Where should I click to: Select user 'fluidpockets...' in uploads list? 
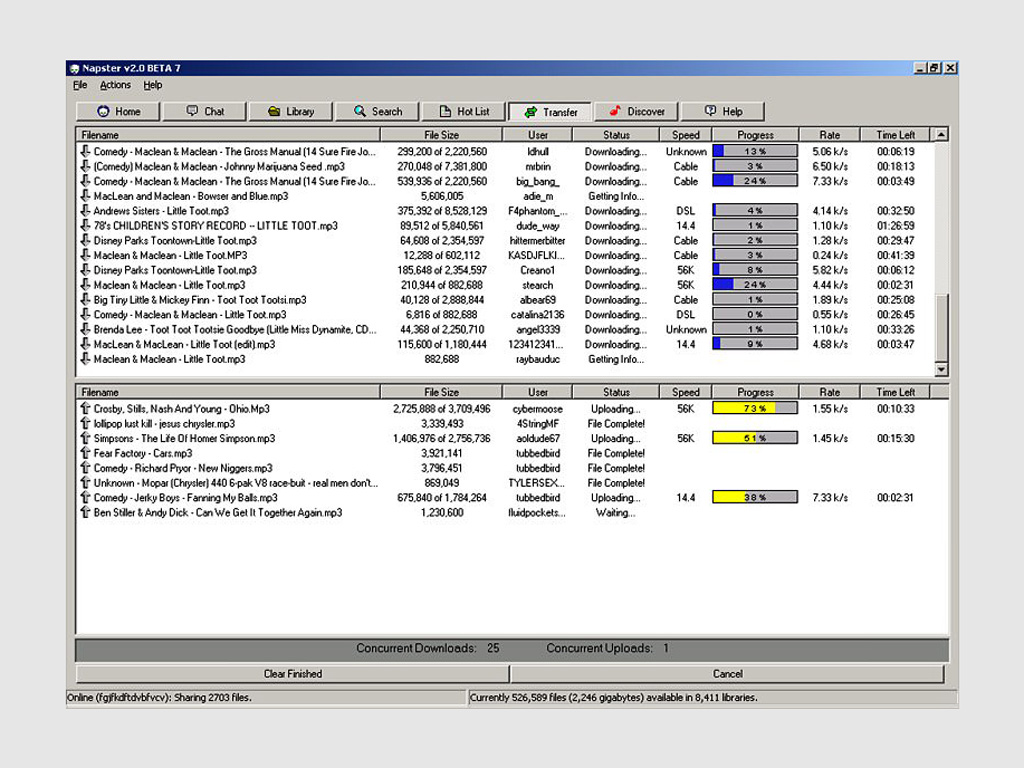[537, 513]
